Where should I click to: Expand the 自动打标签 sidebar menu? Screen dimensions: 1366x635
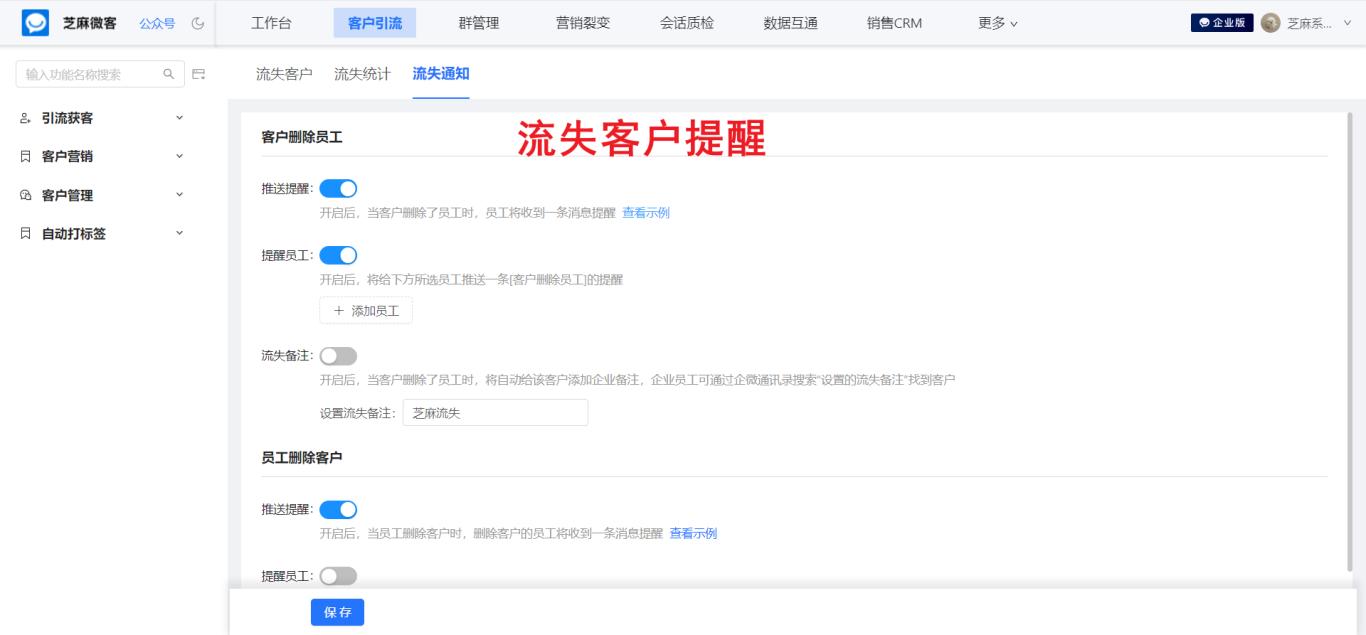click(180, 233)
